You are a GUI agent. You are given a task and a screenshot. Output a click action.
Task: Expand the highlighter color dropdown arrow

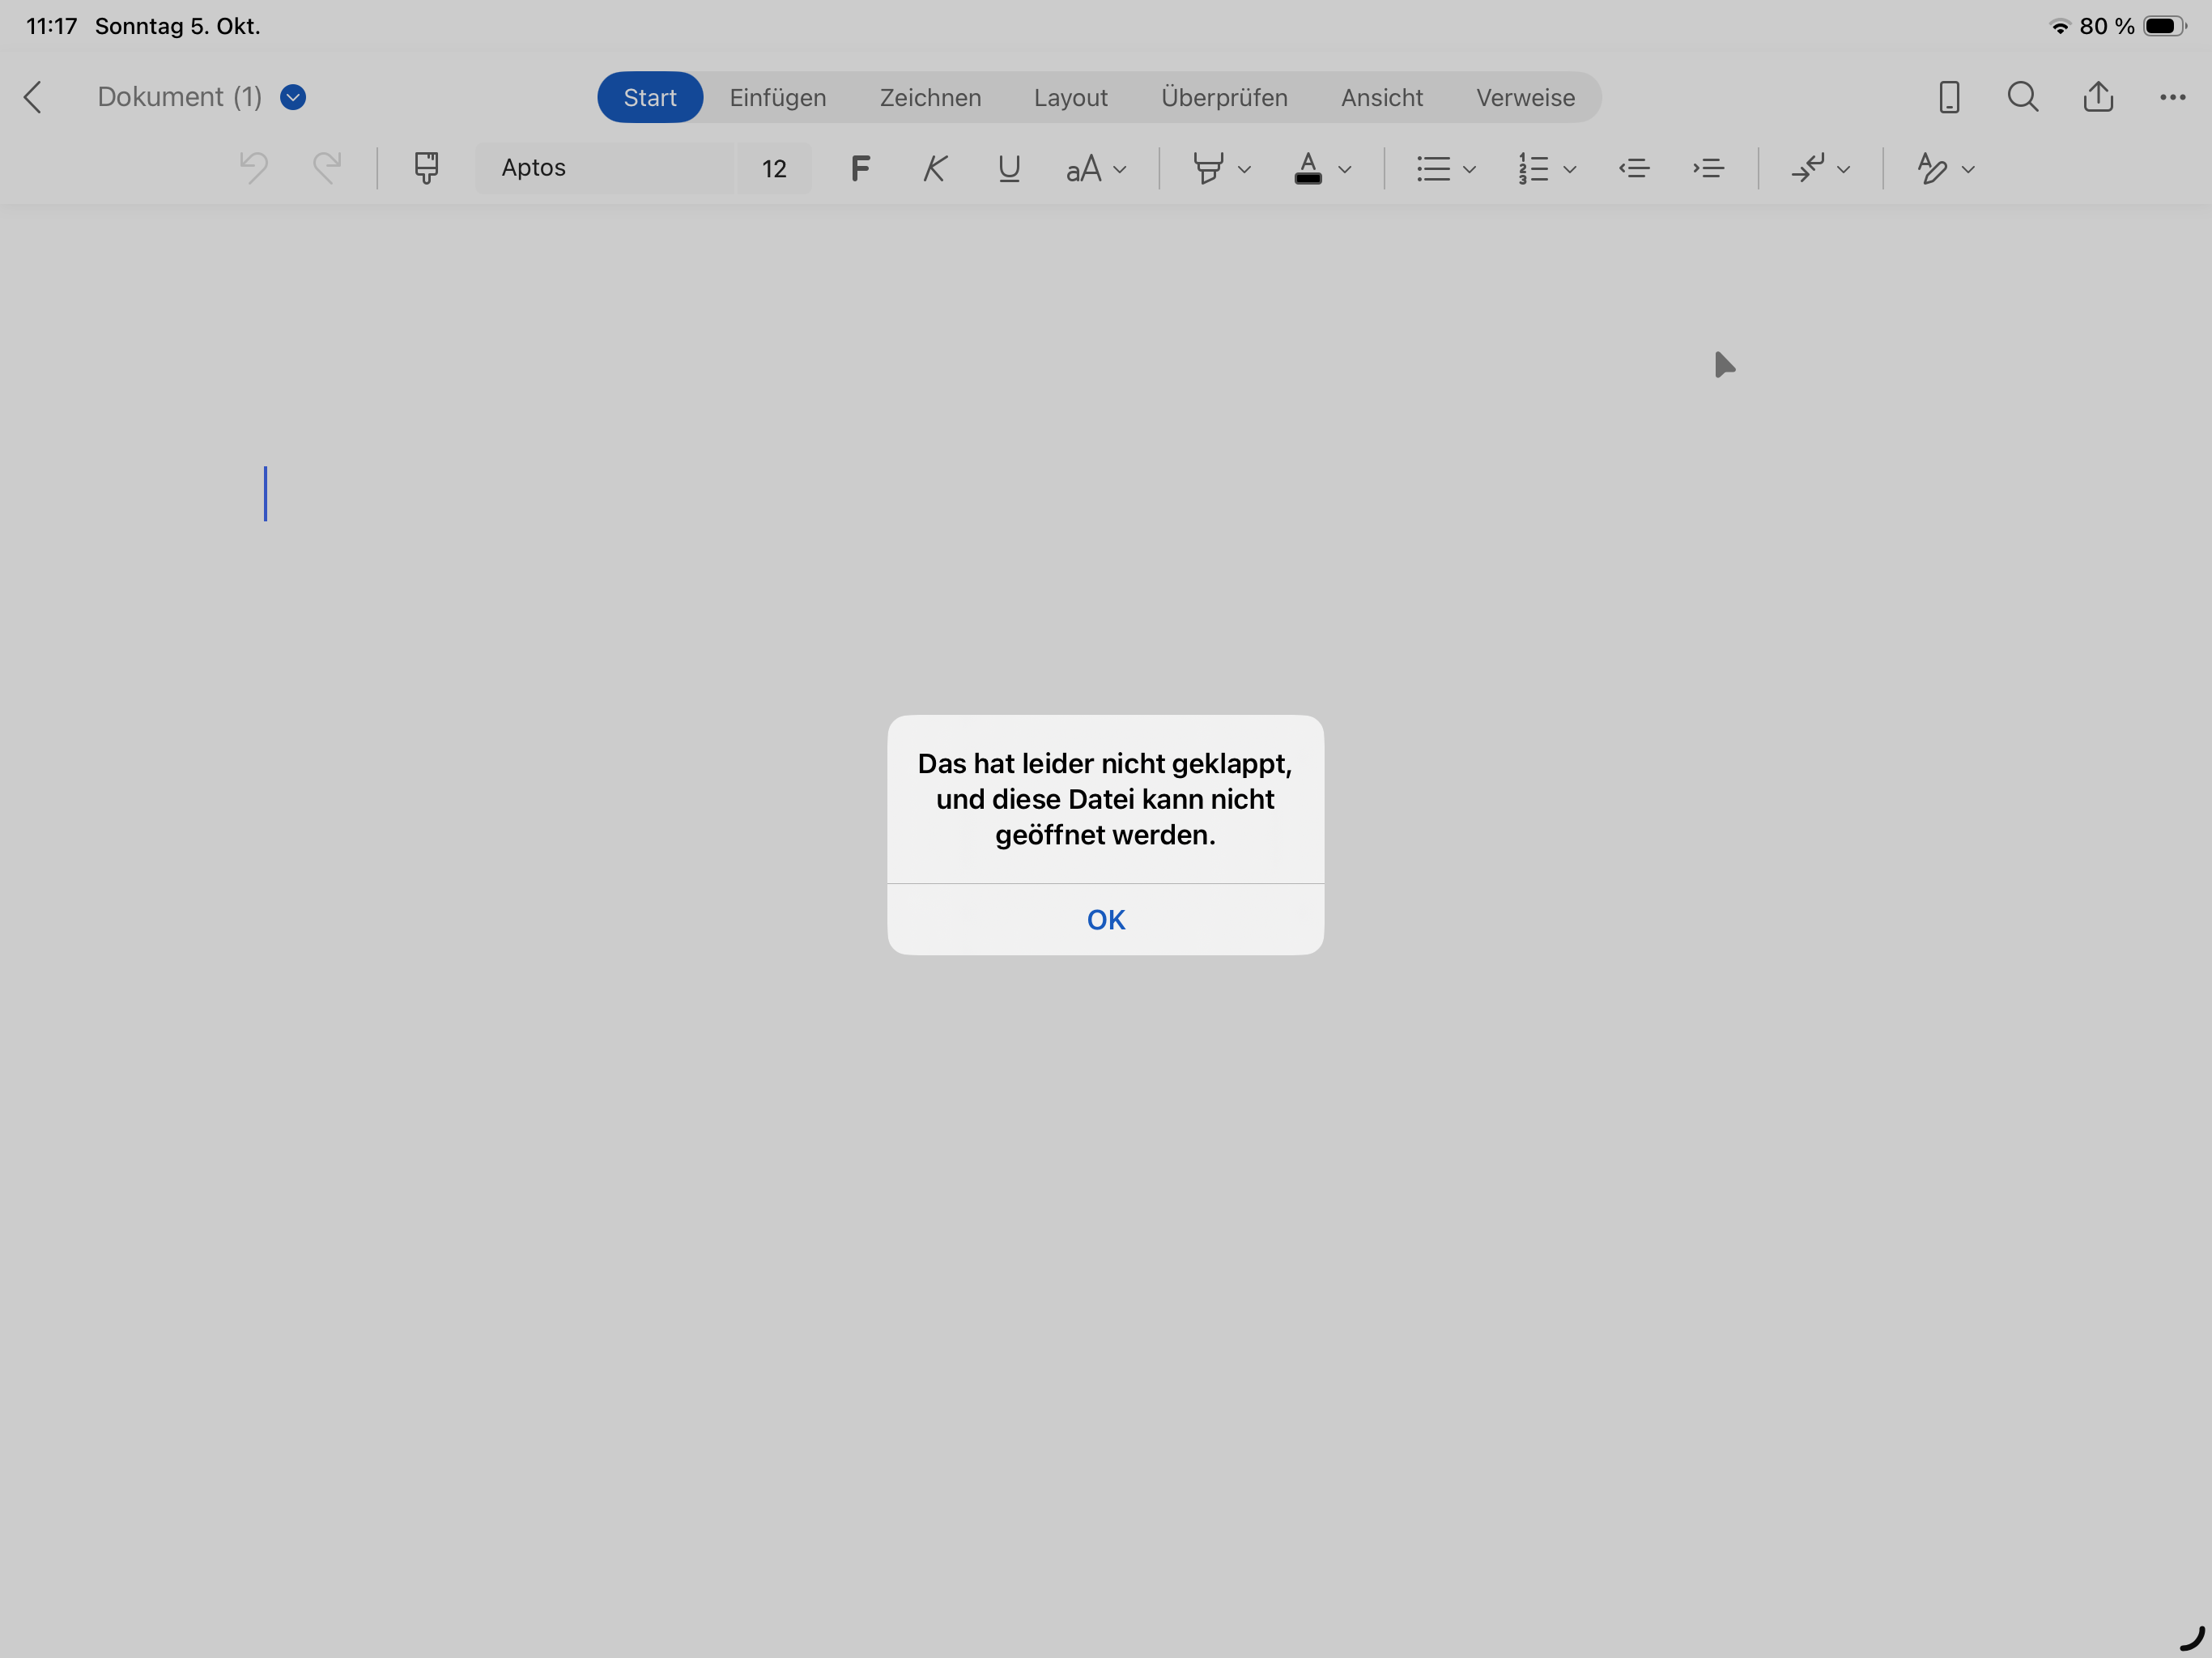click(1244, 169)
